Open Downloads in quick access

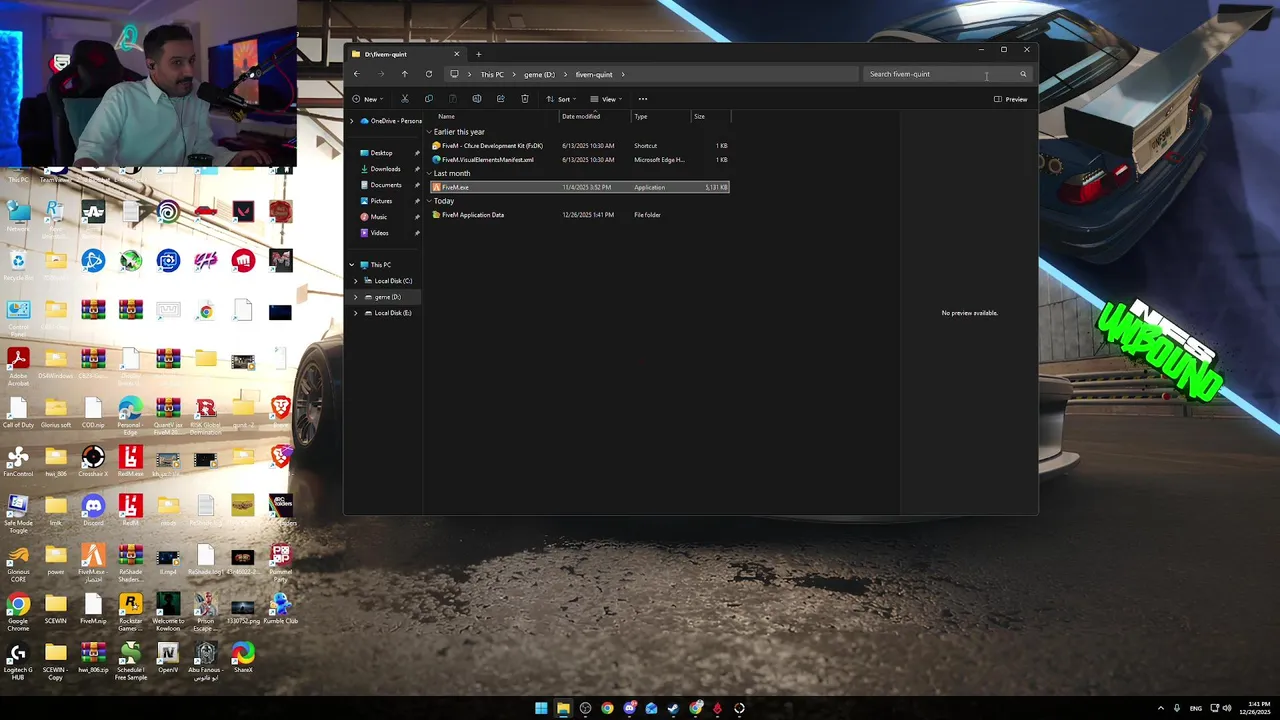384,169
